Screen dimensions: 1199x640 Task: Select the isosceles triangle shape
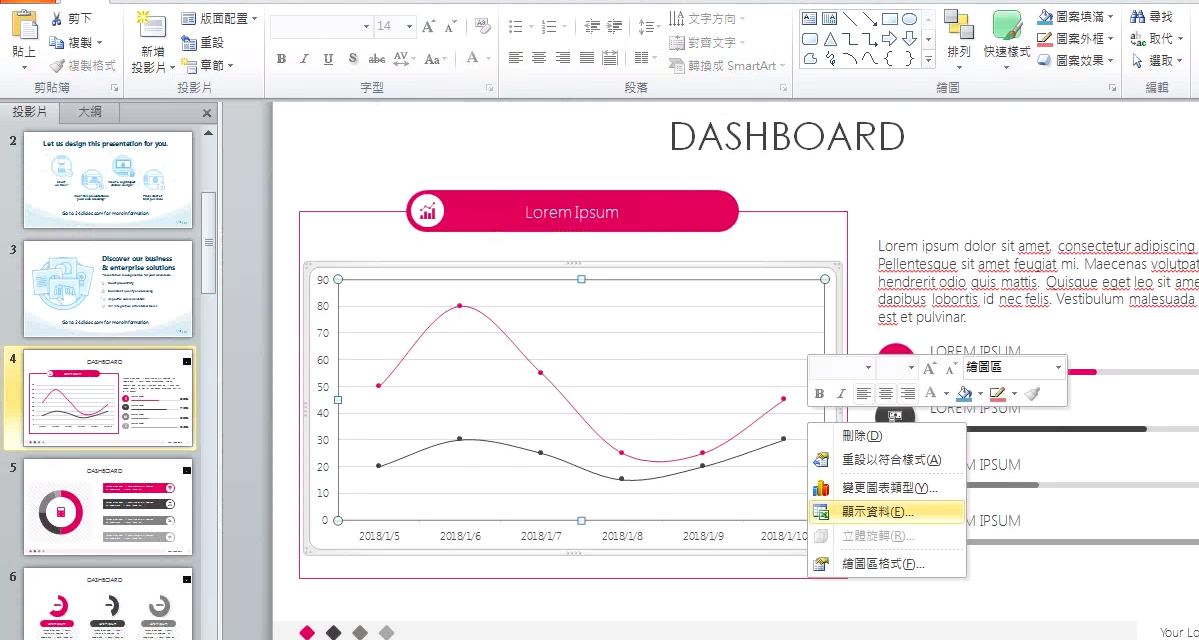[830, 39]
